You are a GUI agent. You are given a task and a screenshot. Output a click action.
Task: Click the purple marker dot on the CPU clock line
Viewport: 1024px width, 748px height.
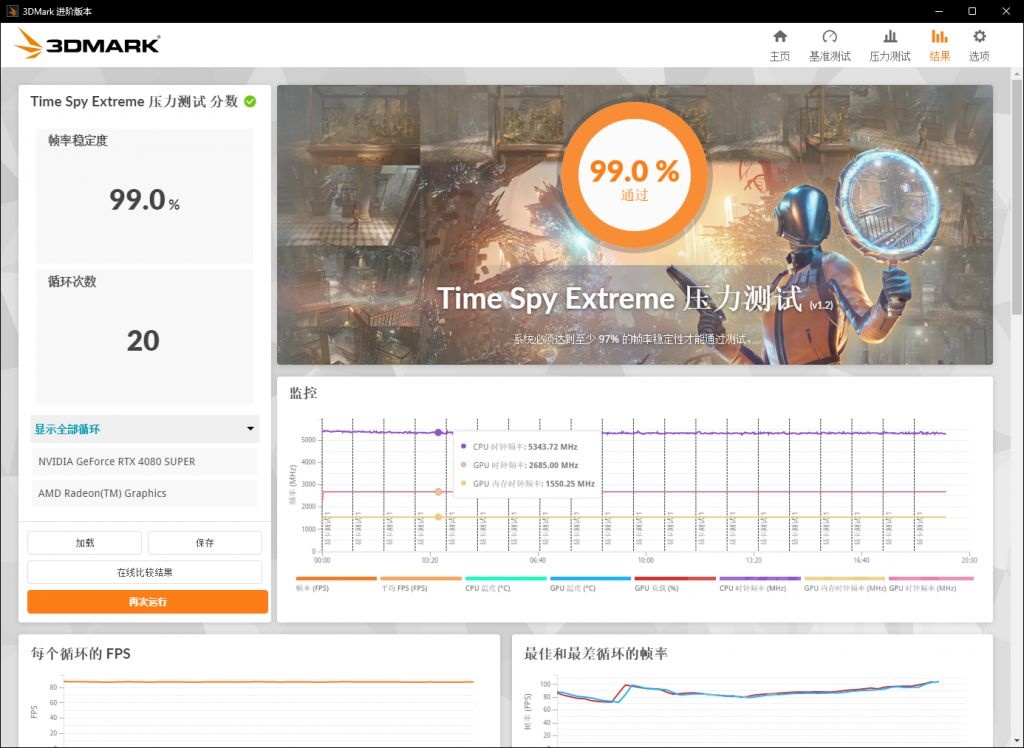(437, 433)
